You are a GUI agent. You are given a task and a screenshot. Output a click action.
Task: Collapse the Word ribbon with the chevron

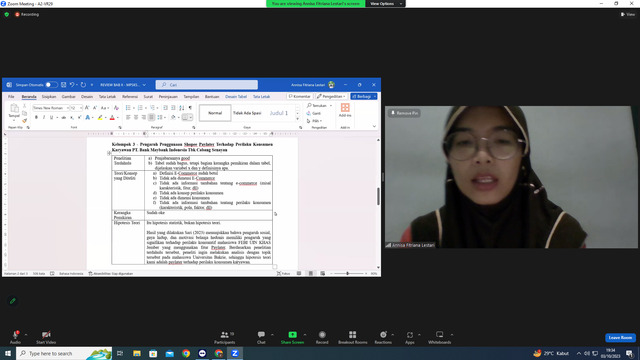pyautogui.click(x=374, y=127)
